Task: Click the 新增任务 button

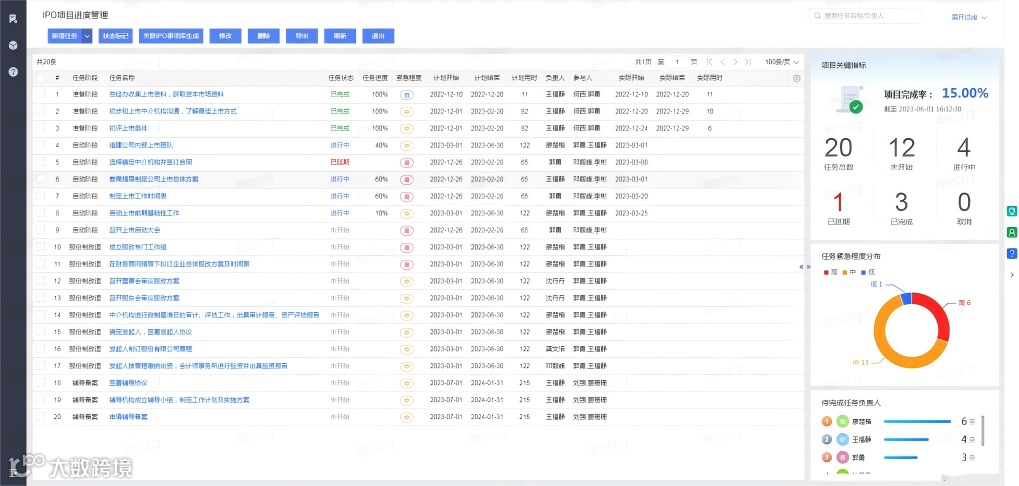Action: coord(64,36)
